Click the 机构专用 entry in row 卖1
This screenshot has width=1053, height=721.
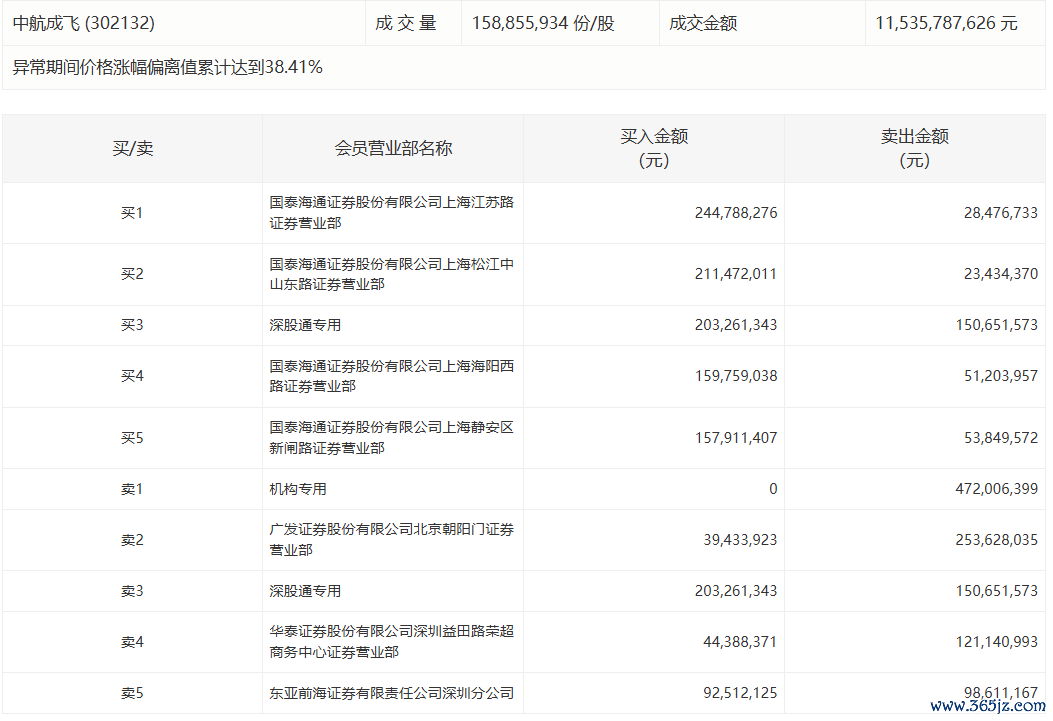[298, 489]
